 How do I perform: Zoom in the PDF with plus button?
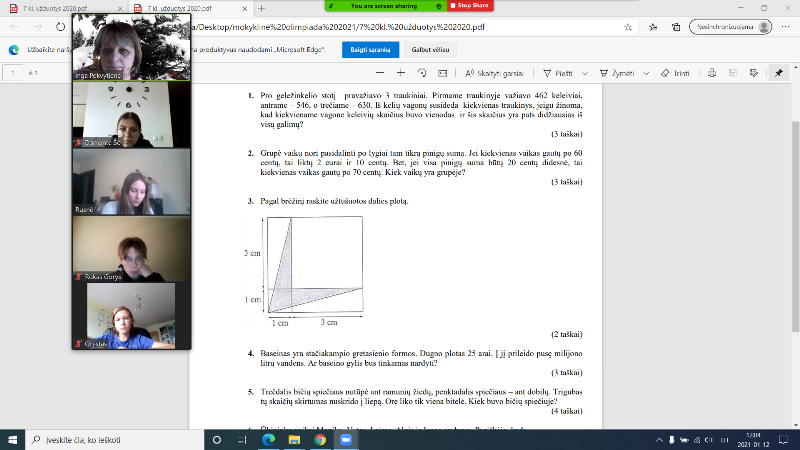pyautogui.click(x=400, y=73)
